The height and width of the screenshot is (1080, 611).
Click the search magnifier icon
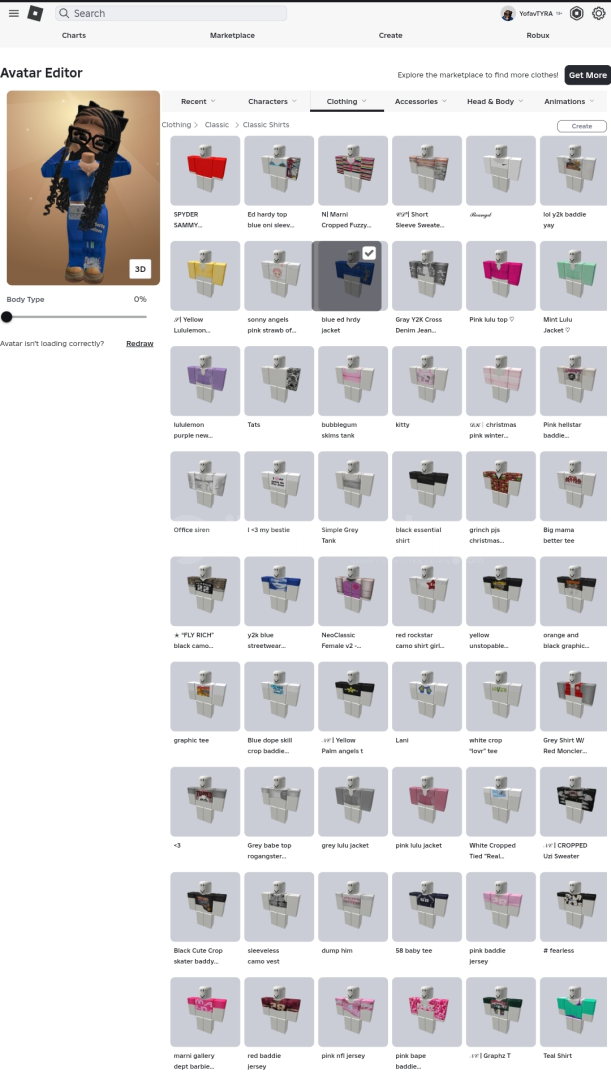pos(64,13)
